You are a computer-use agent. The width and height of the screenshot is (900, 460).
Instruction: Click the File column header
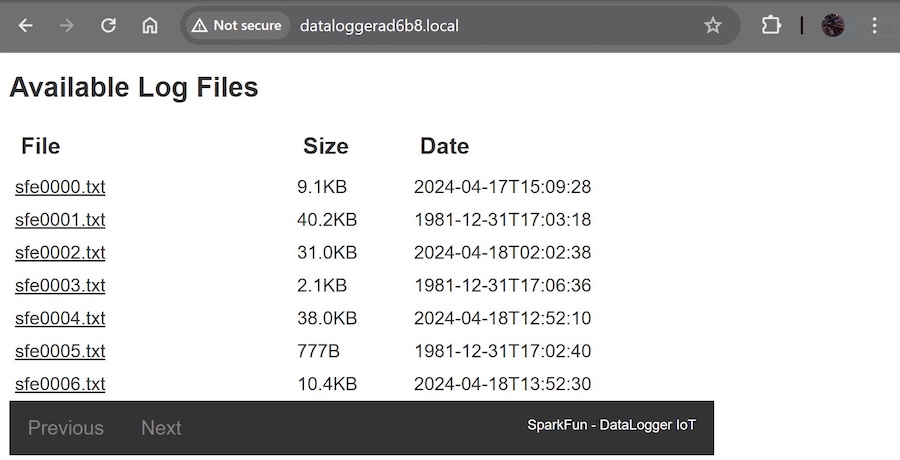pos(41,146)
